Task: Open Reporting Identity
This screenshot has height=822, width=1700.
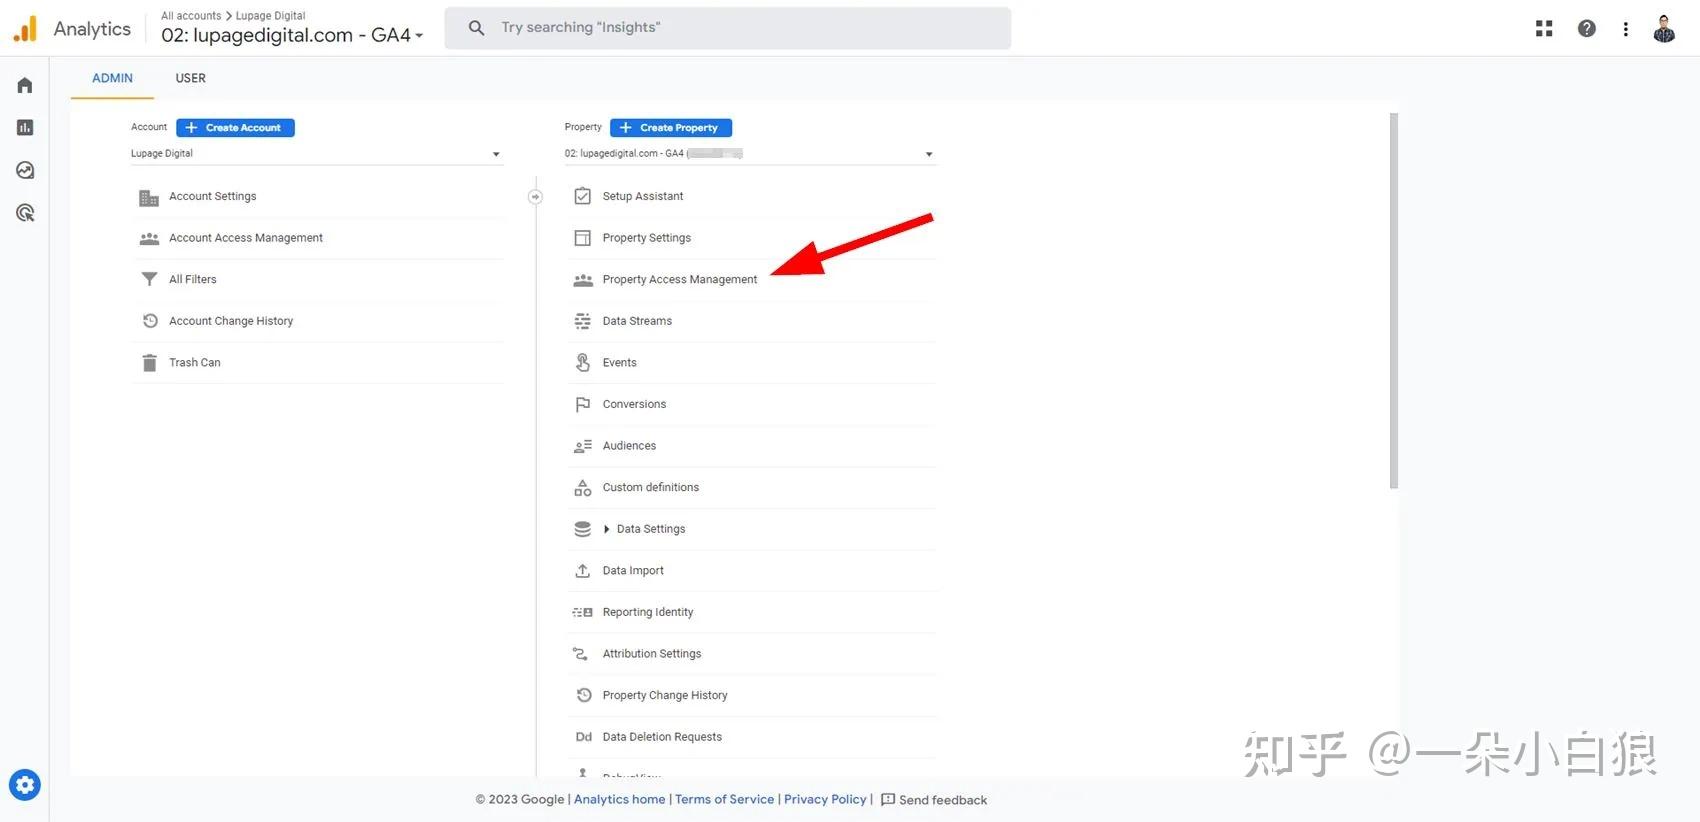Action: (648, 612)
